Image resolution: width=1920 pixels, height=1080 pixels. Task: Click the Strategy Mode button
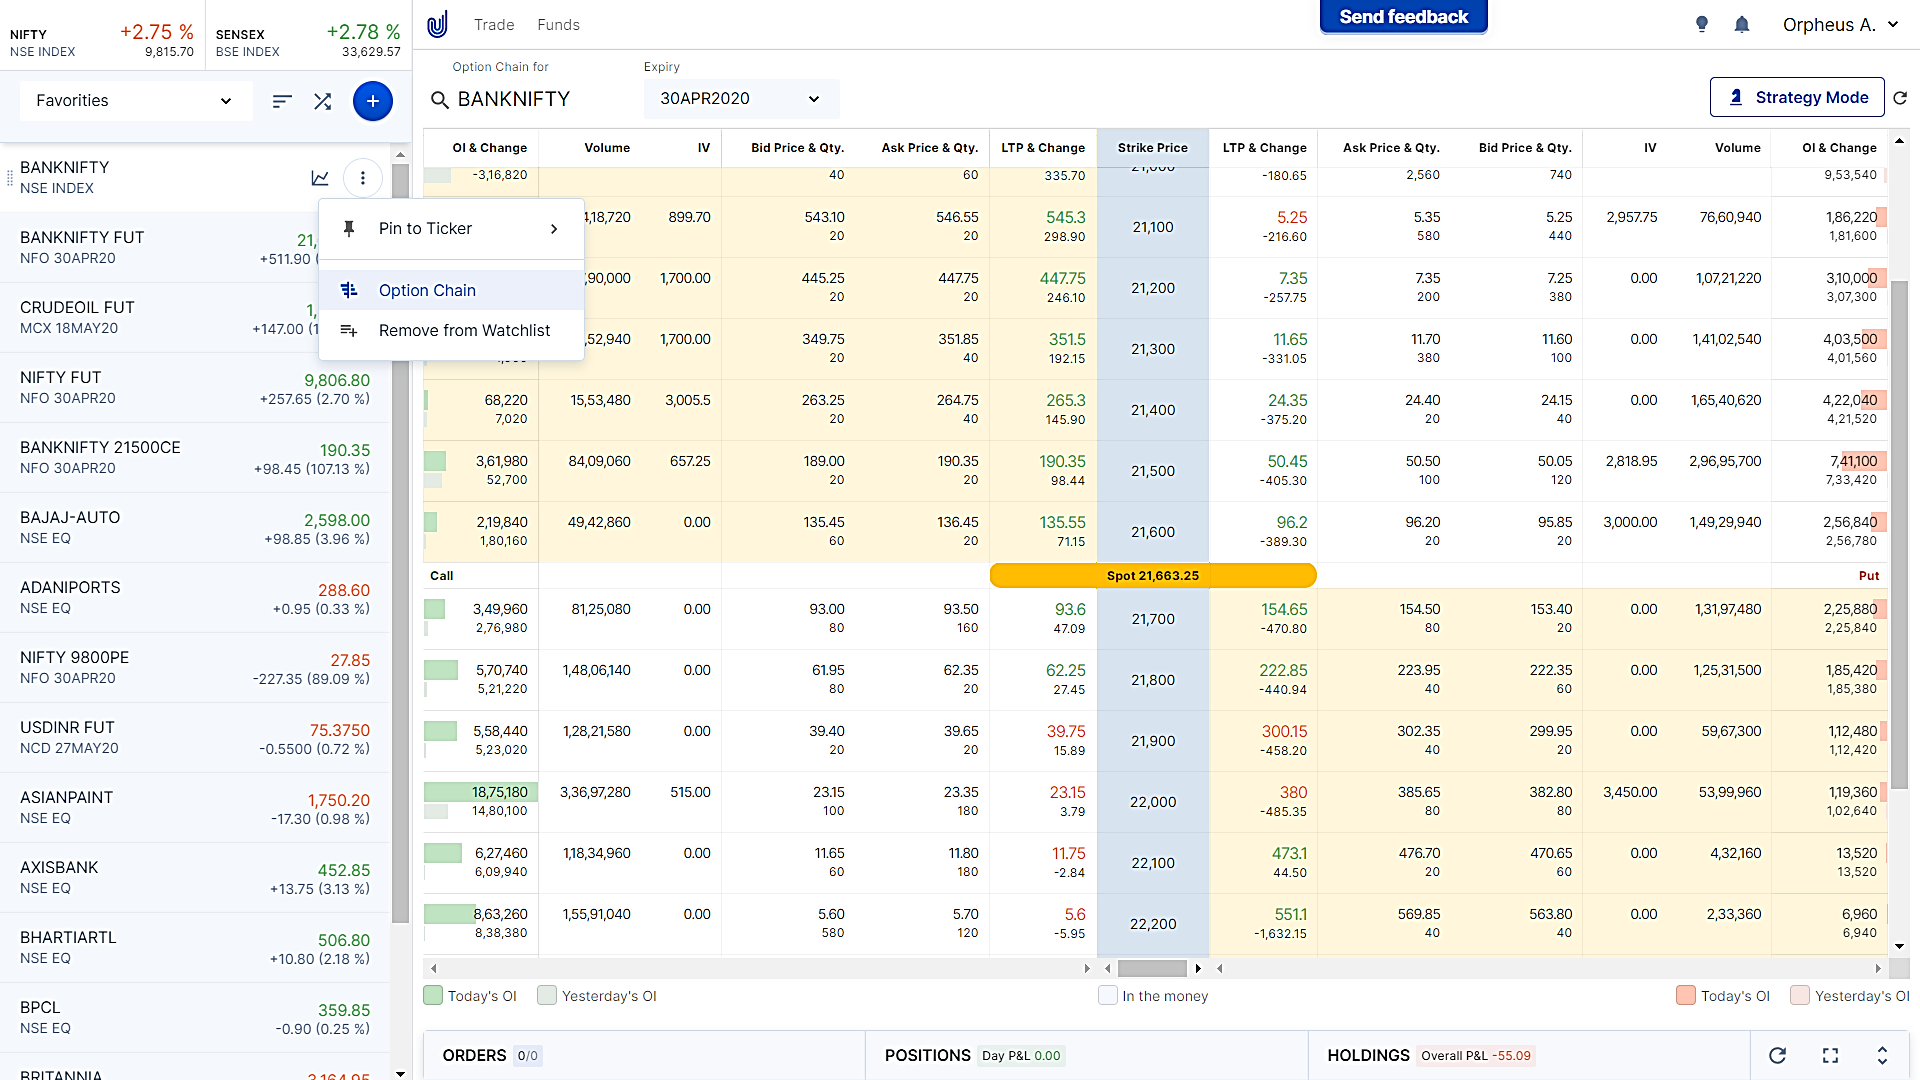[1797, 97]
